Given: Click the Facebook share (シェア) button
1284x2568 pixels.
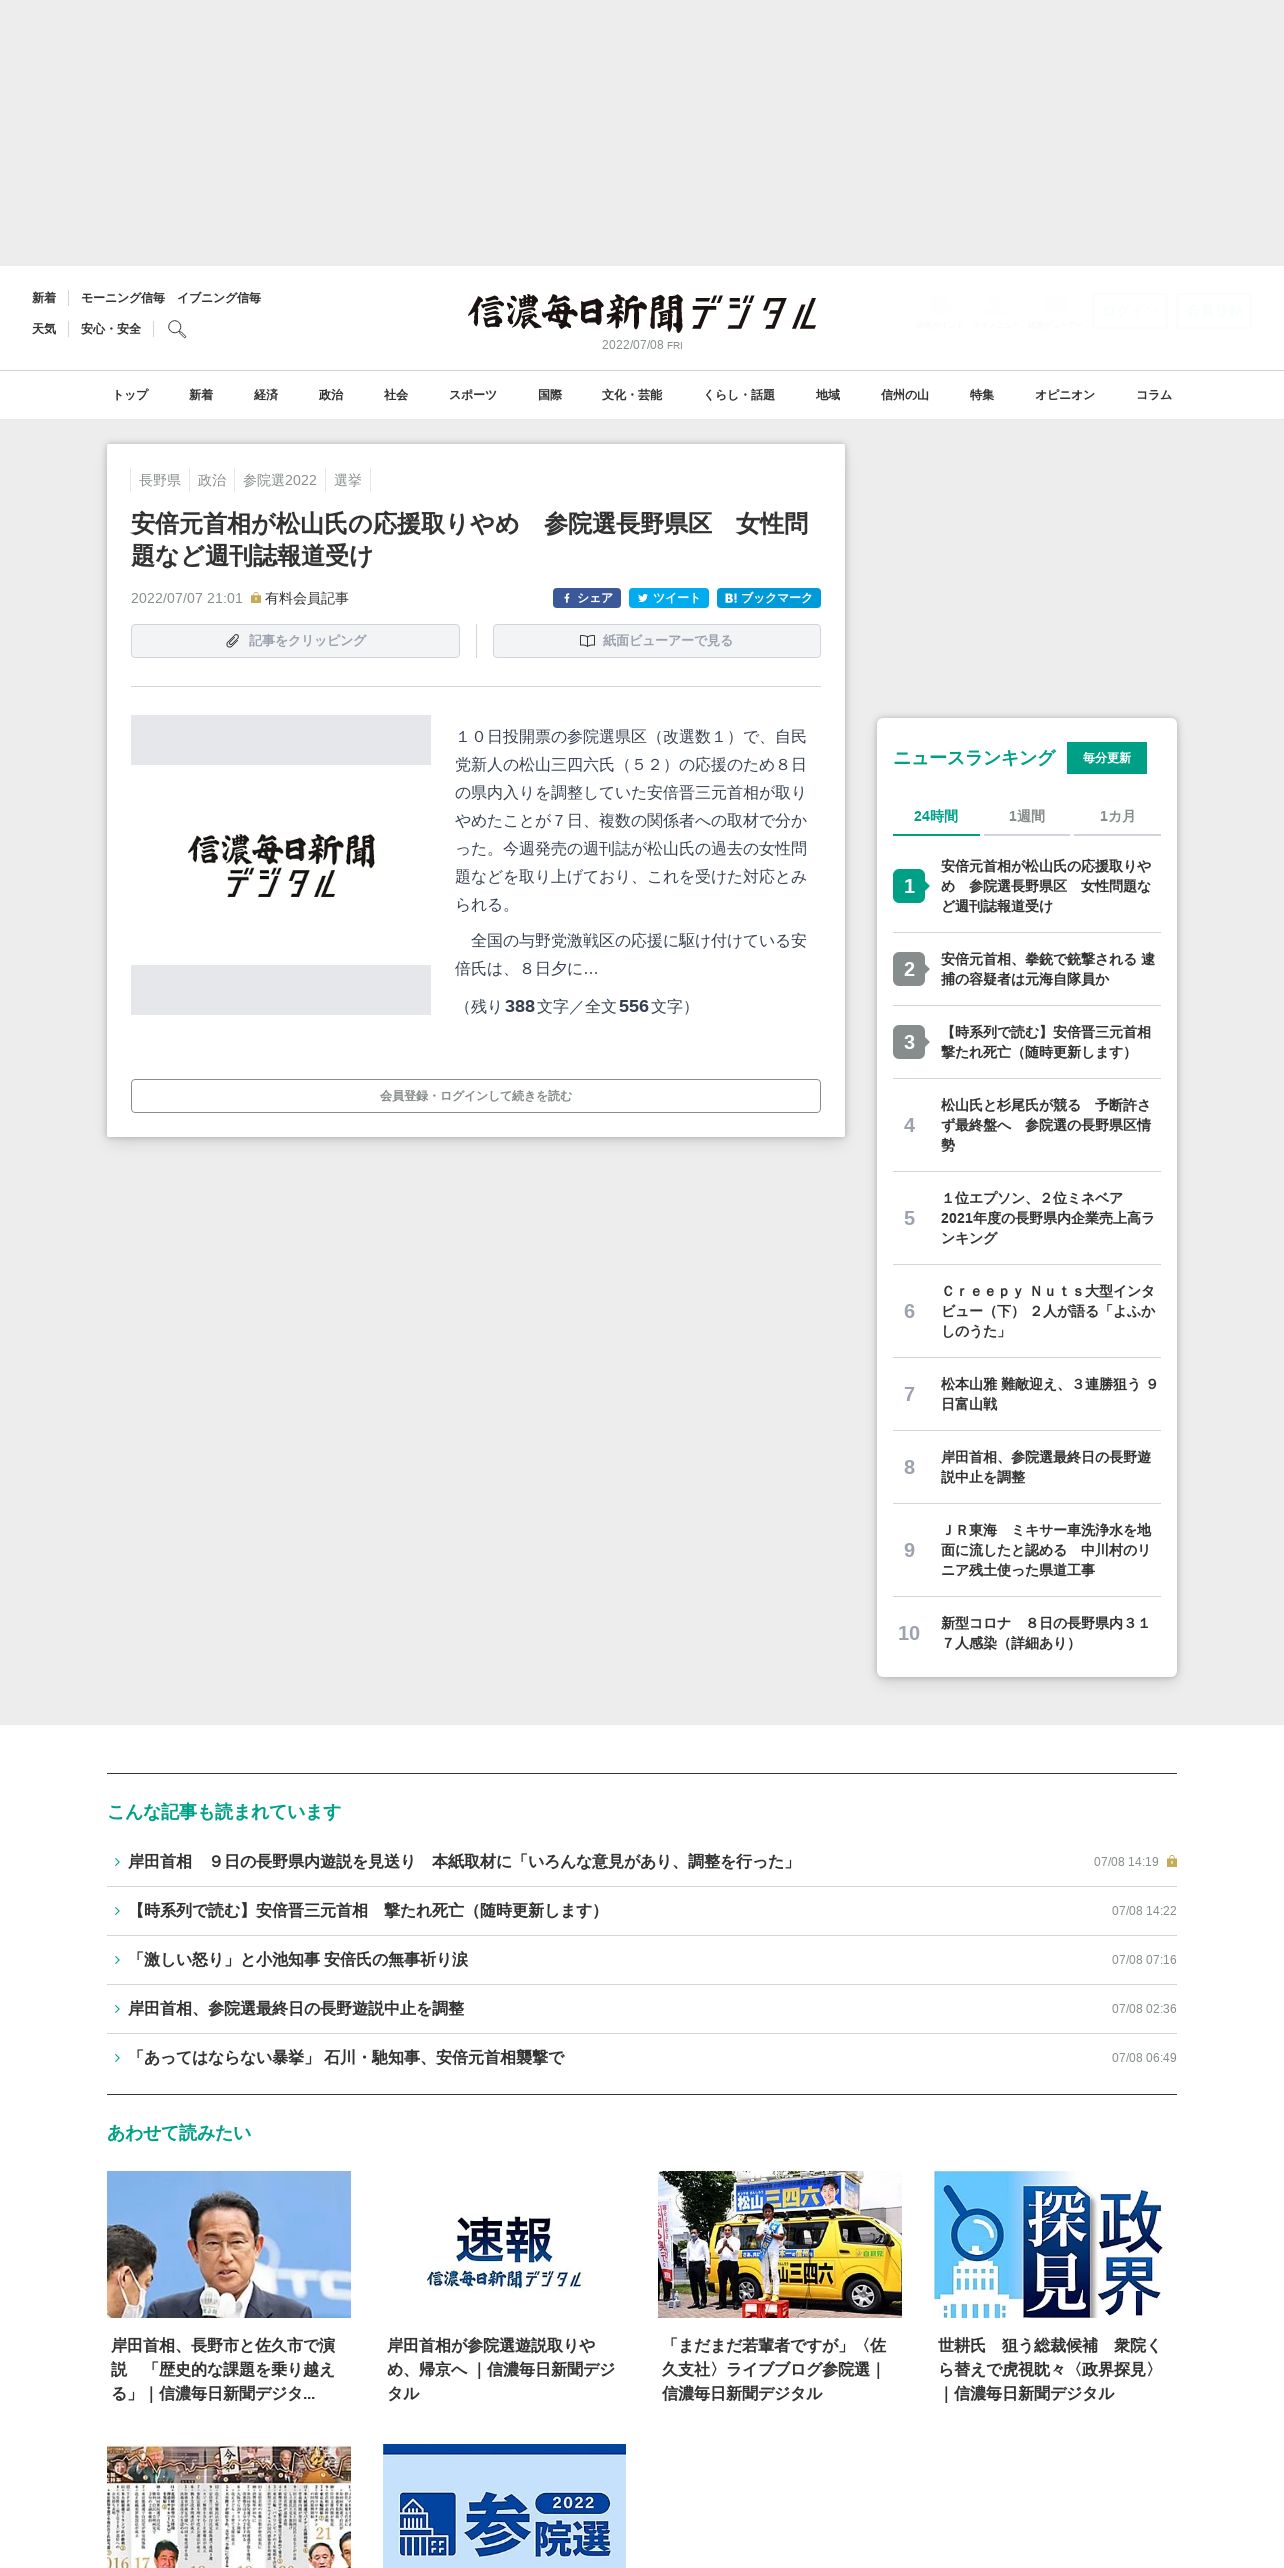Looking at the screenshot, I should pyautogui.click(x=587, y=598).
